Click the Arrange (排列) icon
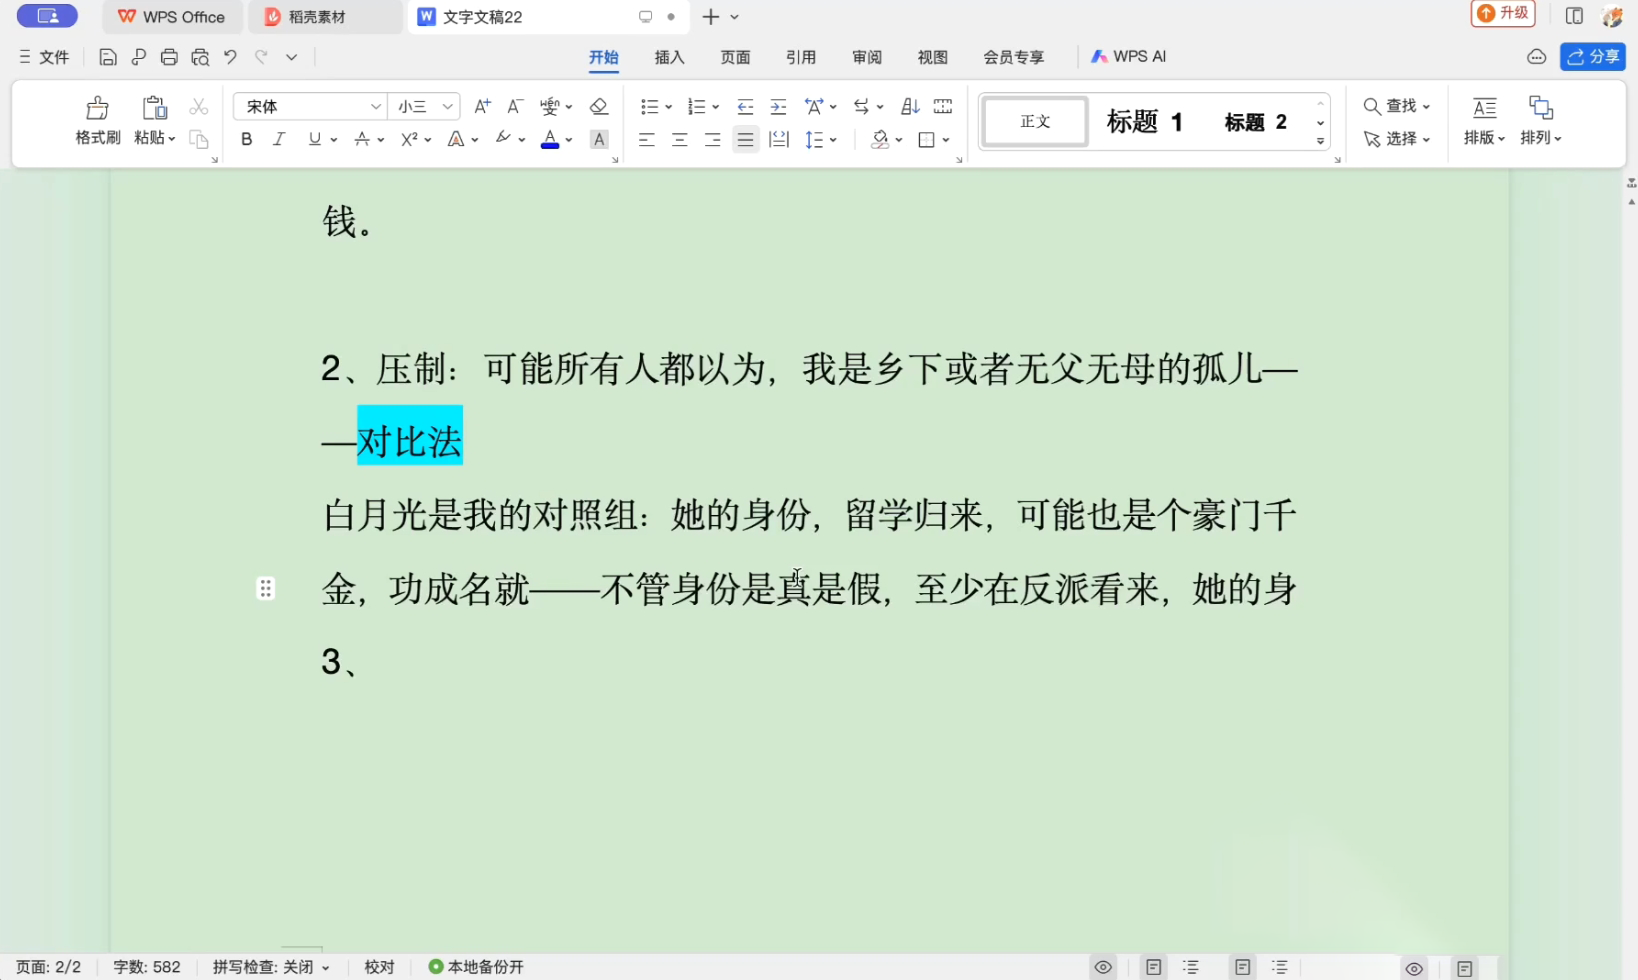The width and height of the screenshot is (1638, 980). (x=1541, y=107)
